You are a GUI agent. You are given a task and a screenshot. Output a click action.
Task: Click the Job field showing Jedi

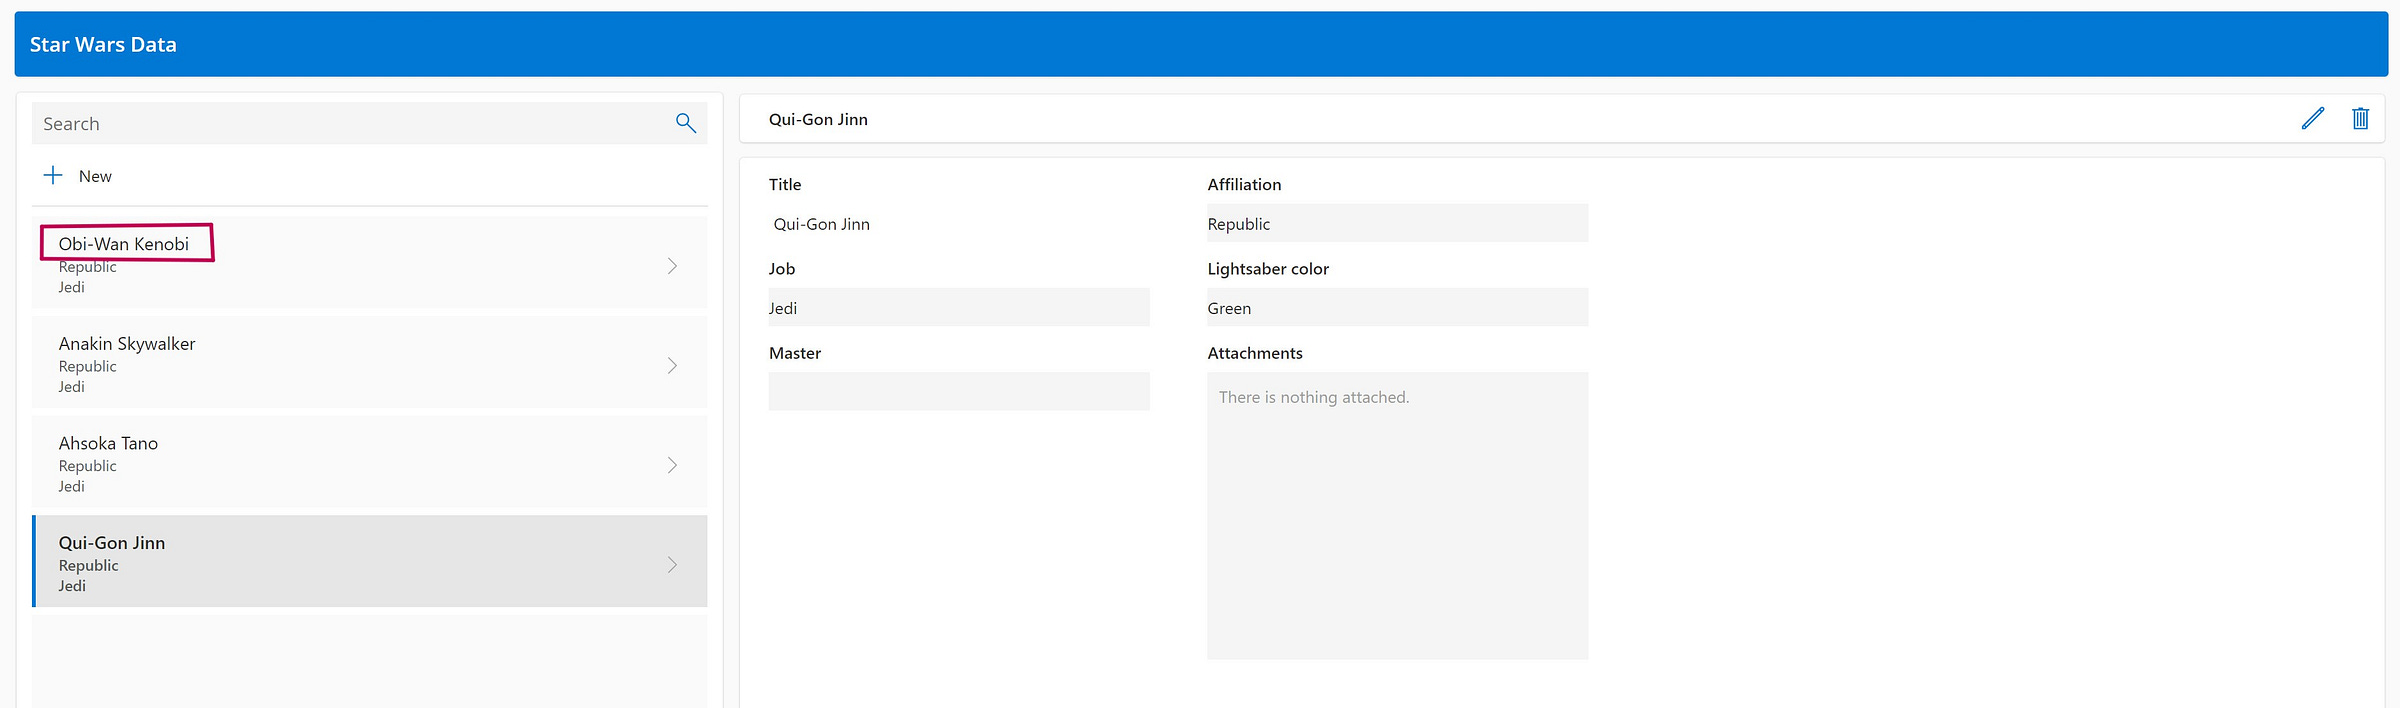tap(959, 308)
